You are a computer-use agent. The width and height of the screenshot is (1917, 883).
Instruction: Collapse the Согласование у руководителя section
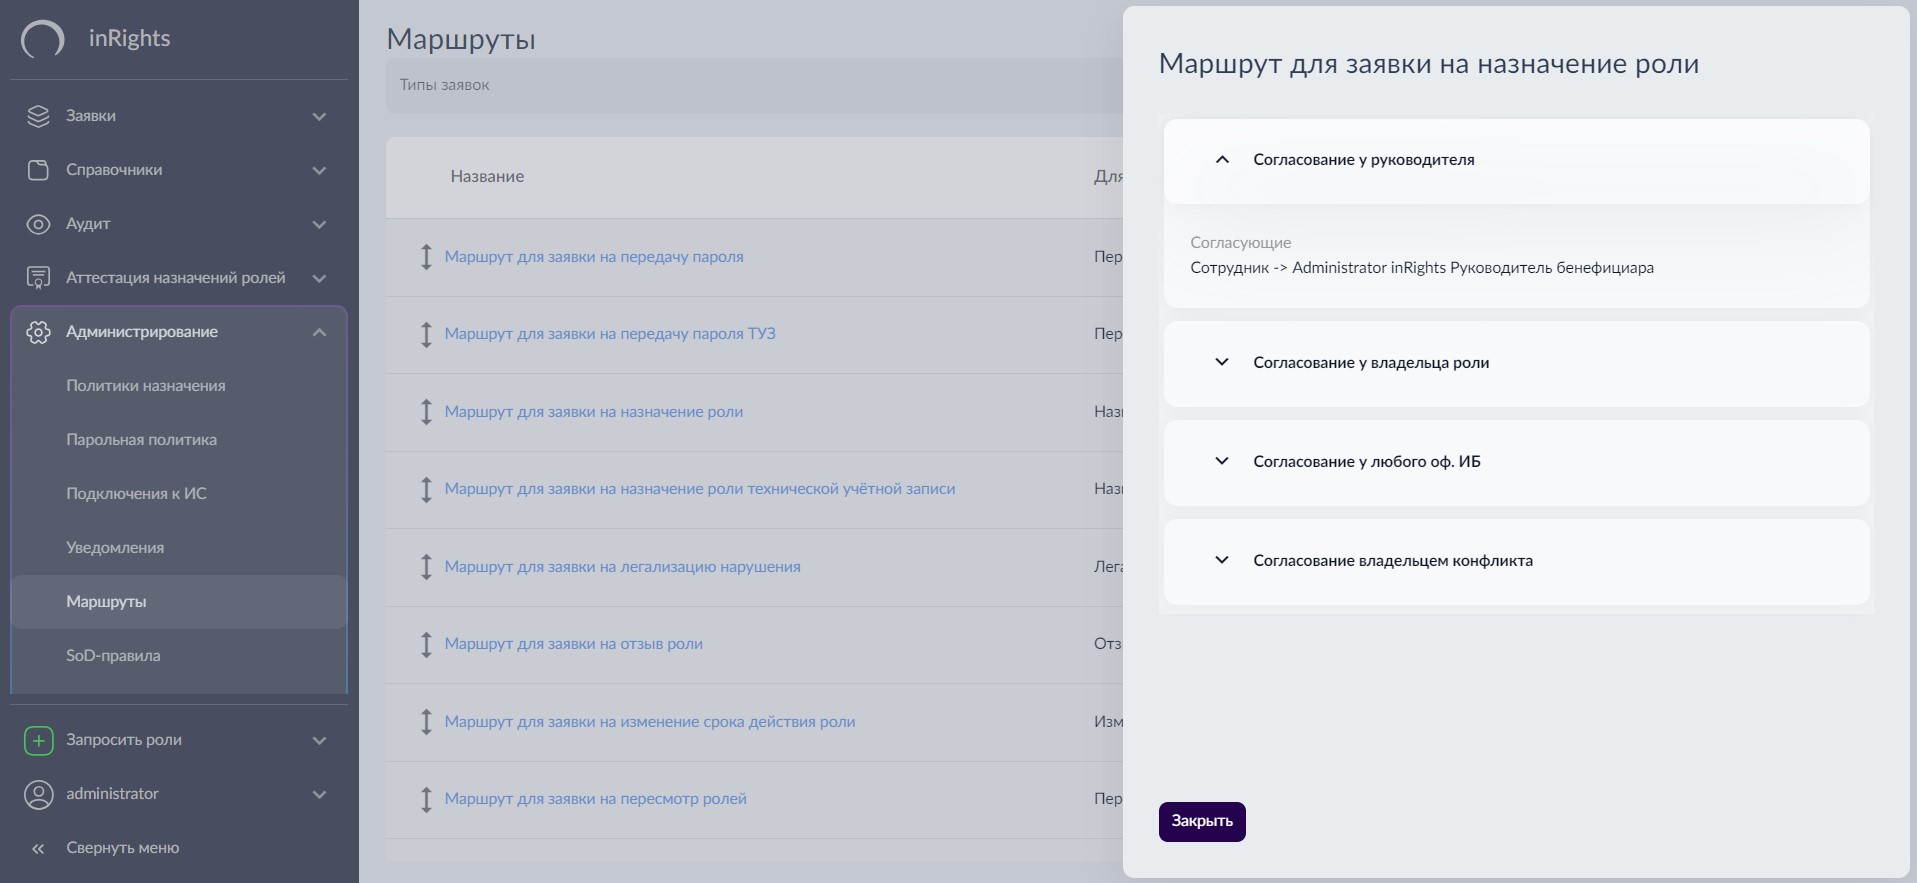1222,160
